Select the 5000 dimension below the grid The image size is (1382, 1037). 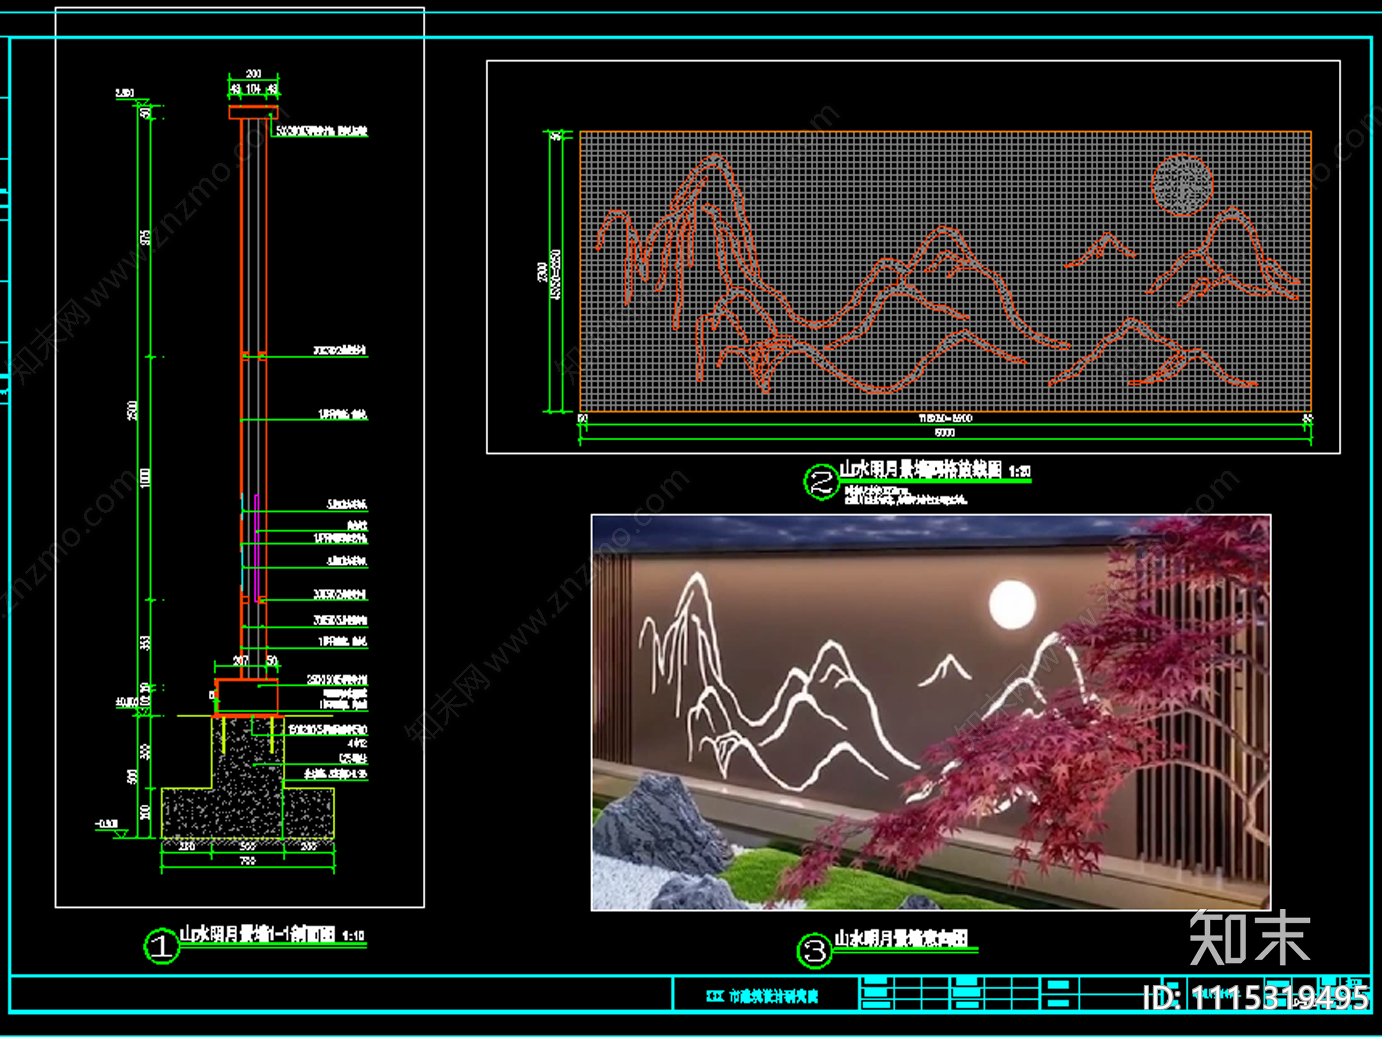click(x=945, y=433)
